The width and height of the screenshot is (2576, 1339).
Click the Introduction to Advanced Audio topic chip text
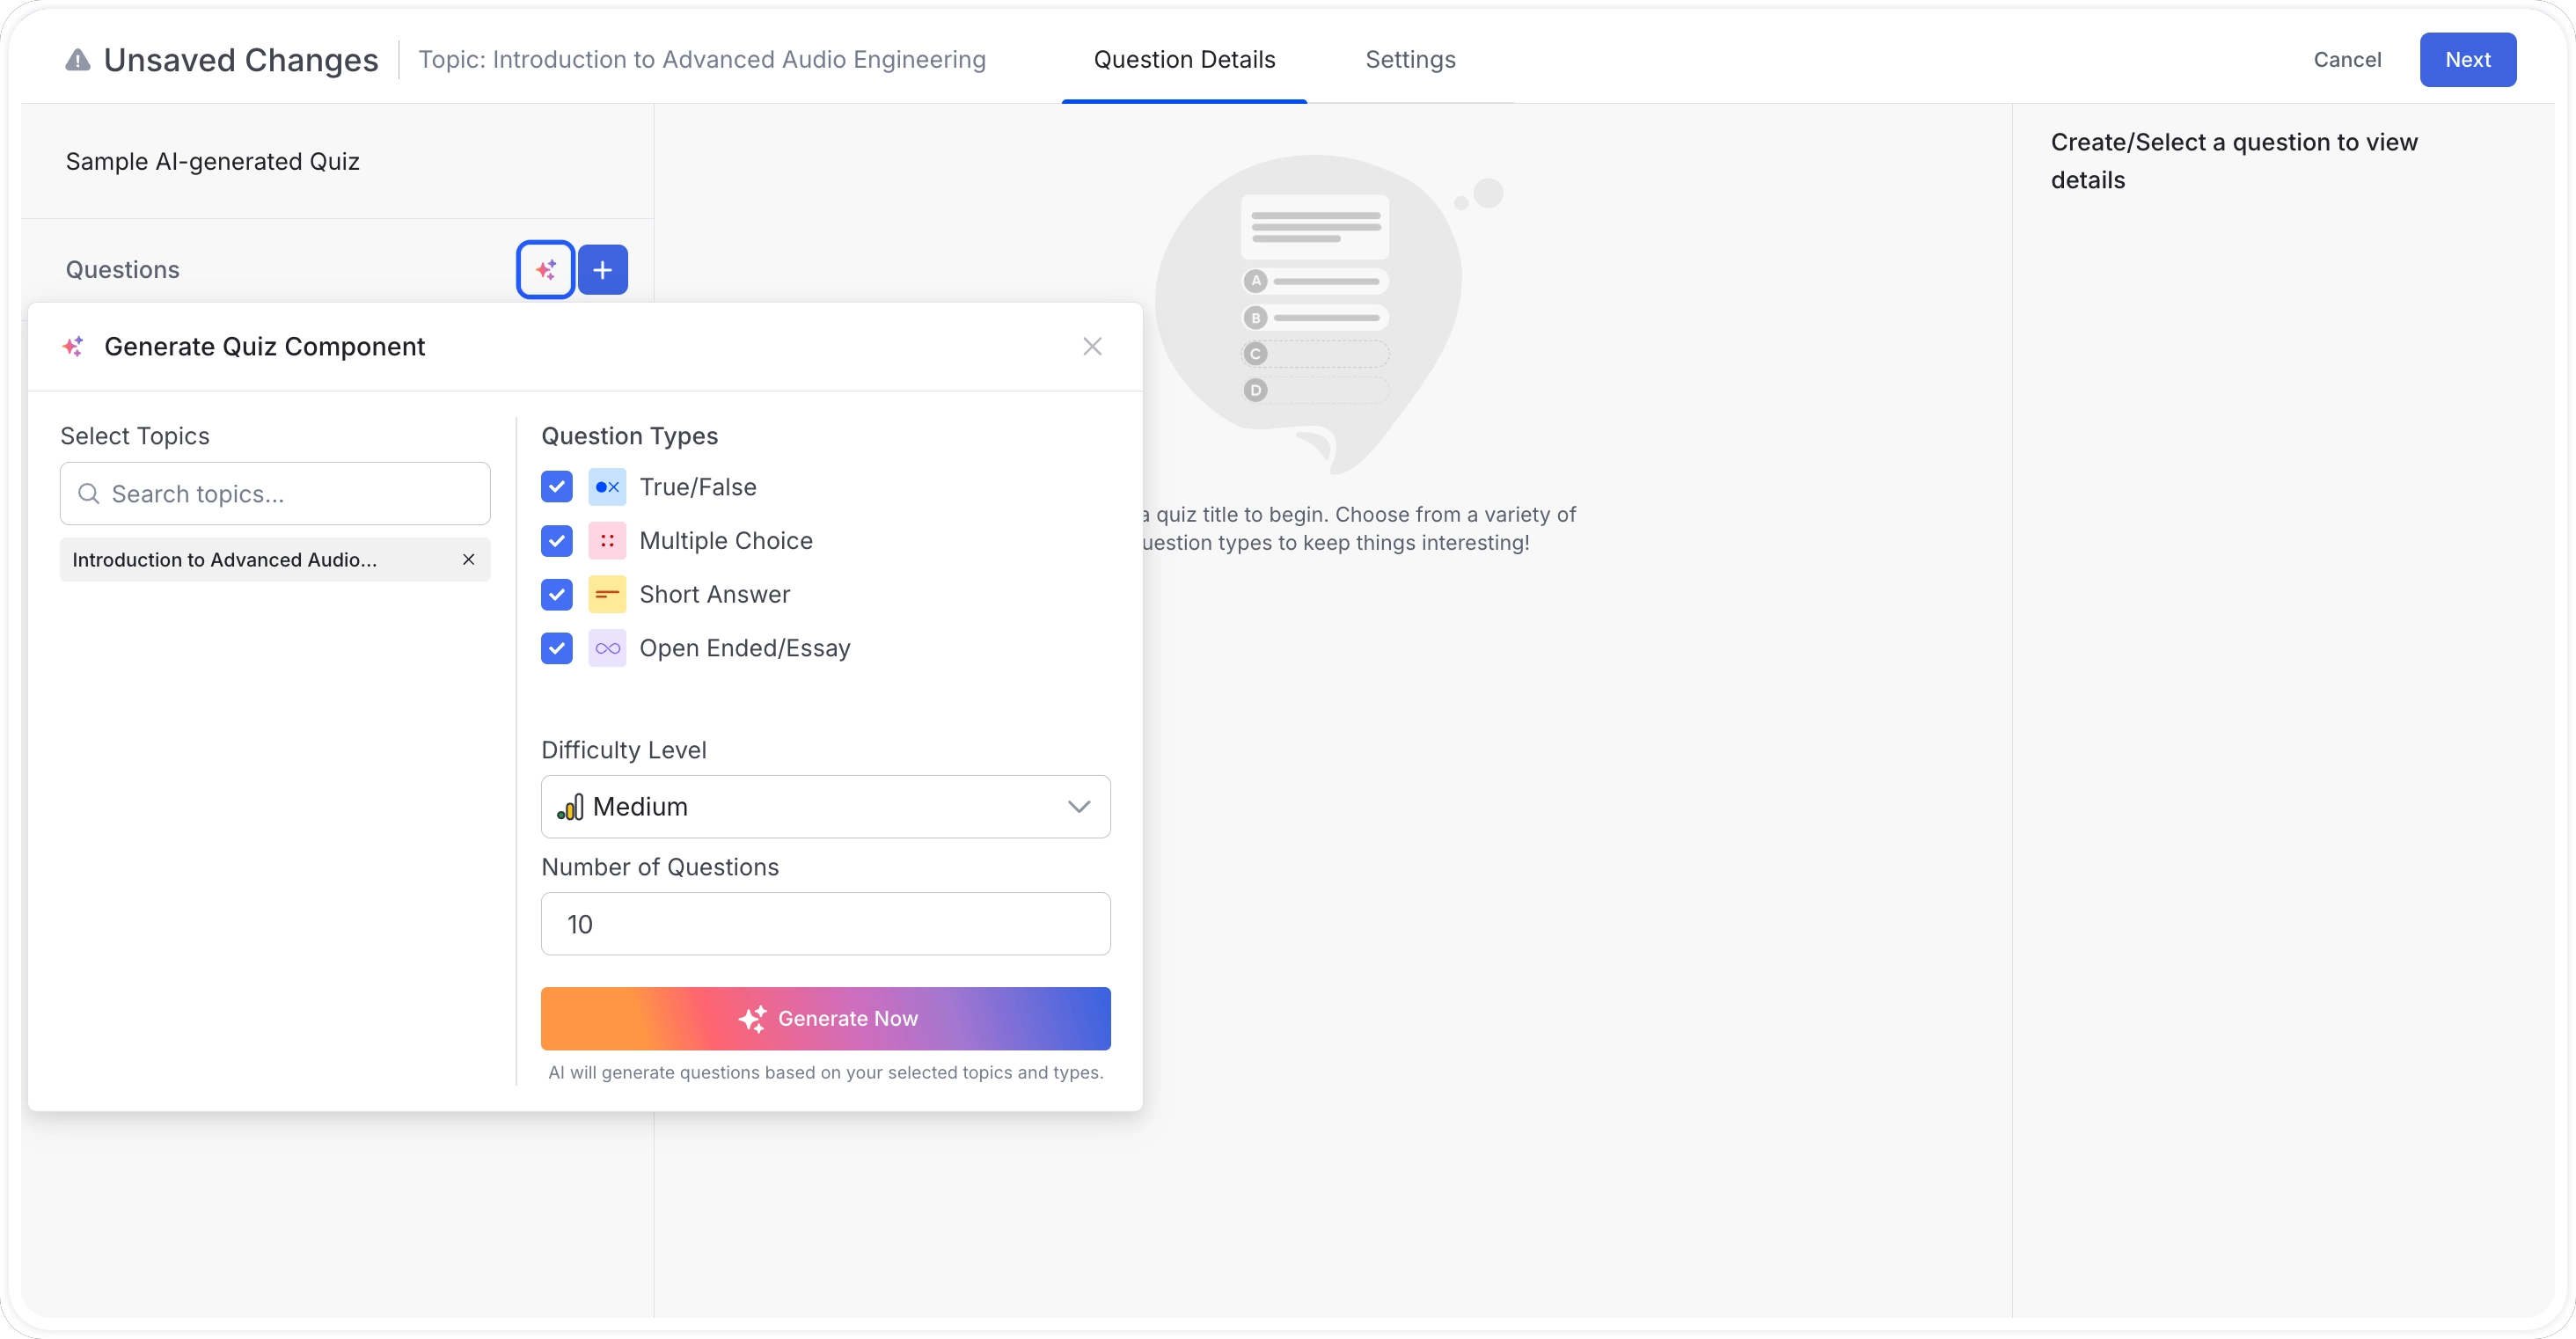[225, 560]
